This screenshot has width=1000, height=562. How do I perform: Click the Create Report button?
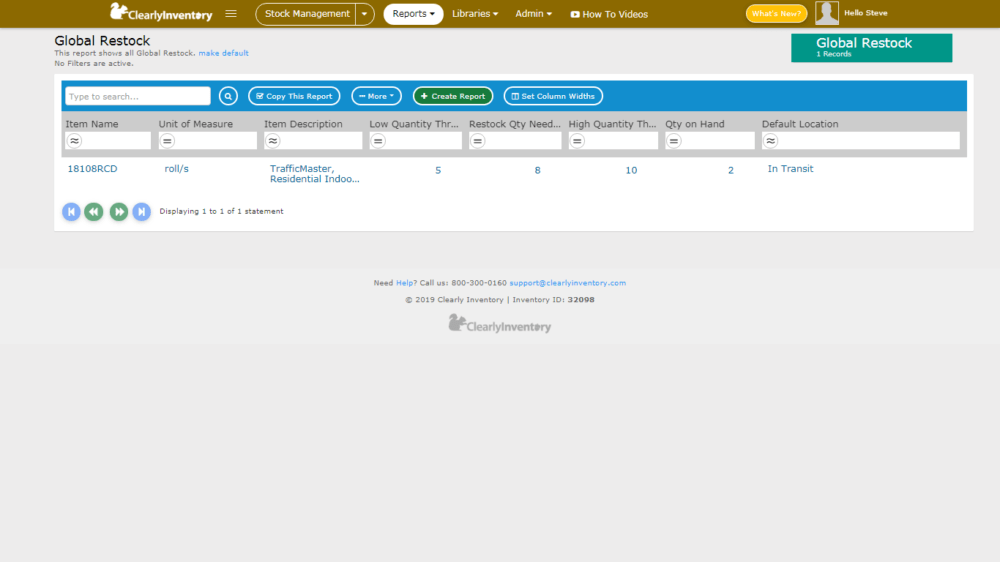click(x=453, y=96)
